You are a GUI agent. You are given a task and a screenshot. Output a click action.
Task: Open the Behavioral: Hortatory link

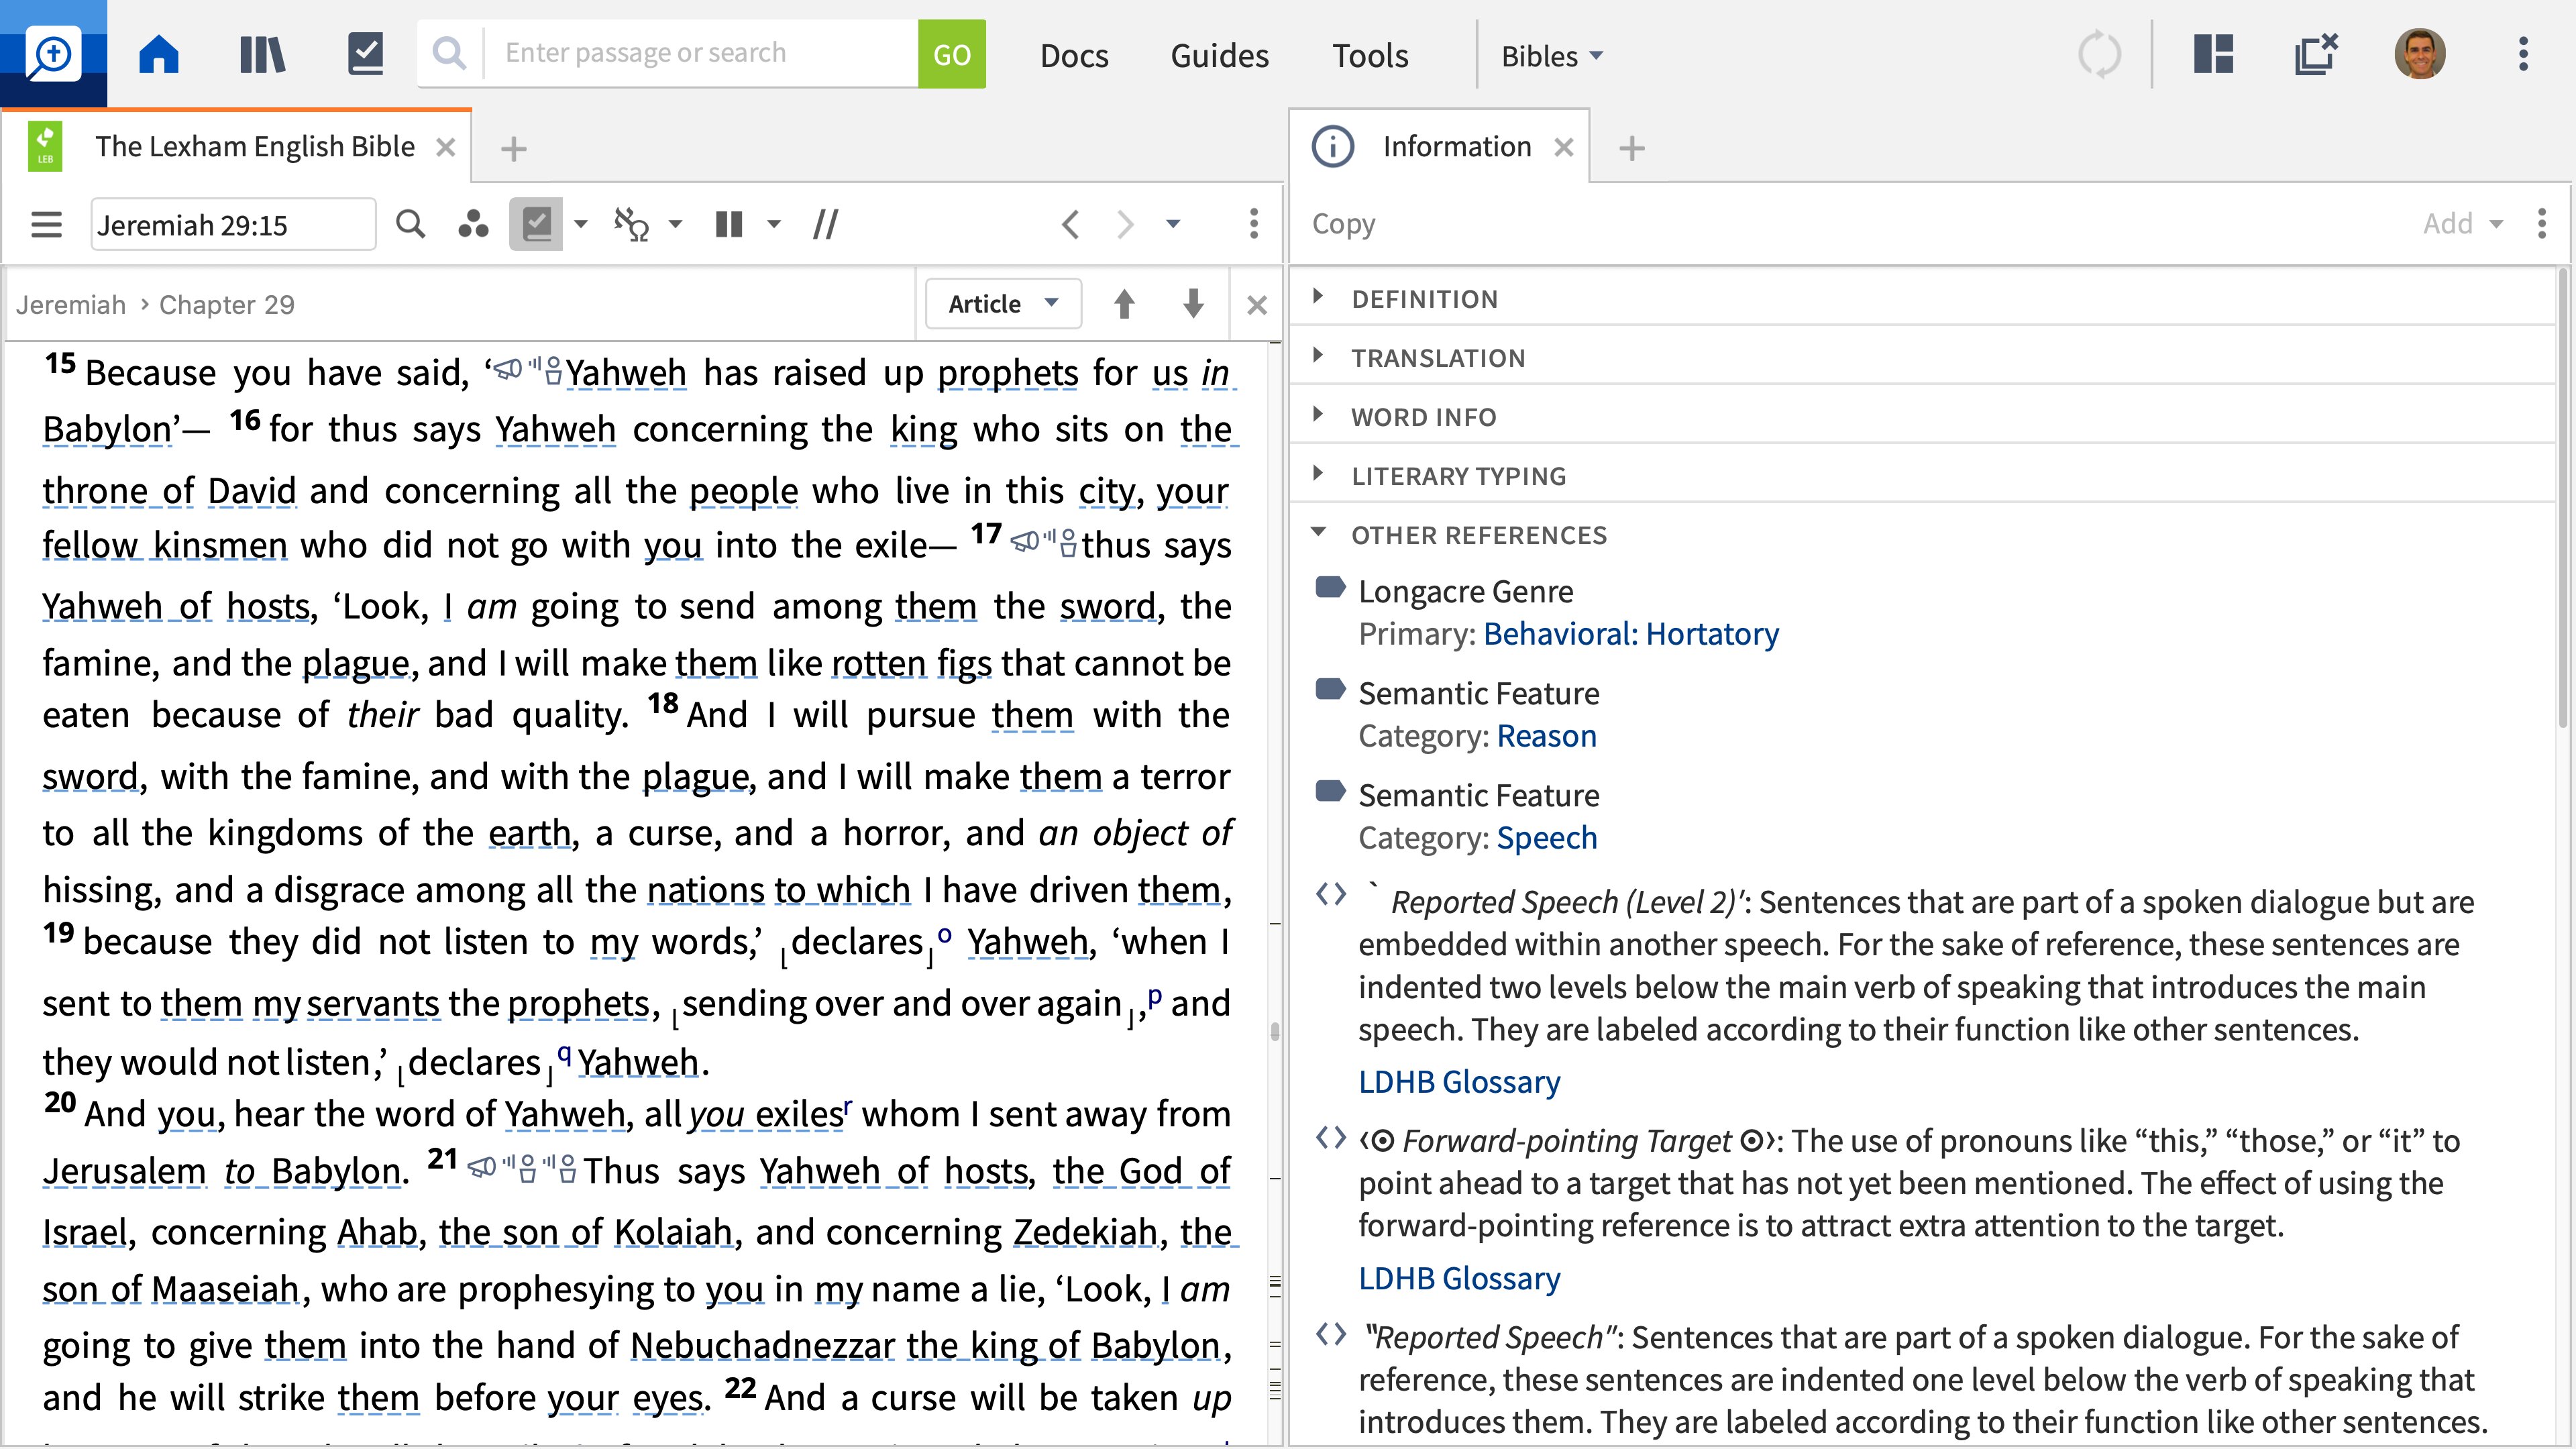[1630, 634]
